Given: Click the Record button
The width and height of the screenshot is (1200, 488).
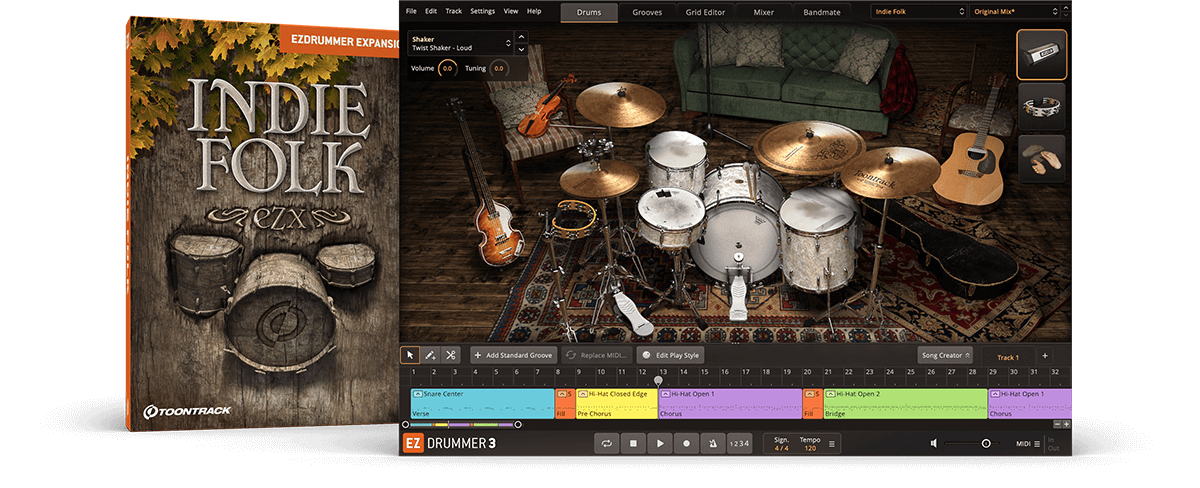Looking at the screenshot, I should pos(686,443).
